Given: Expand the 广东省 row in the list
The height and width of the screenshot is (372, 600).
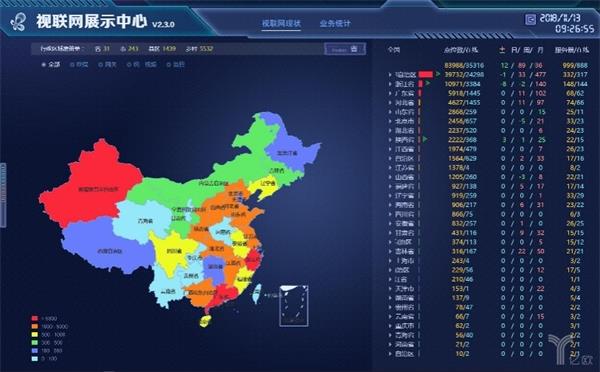Looking at the screenshot, I should tap(390, 93).
